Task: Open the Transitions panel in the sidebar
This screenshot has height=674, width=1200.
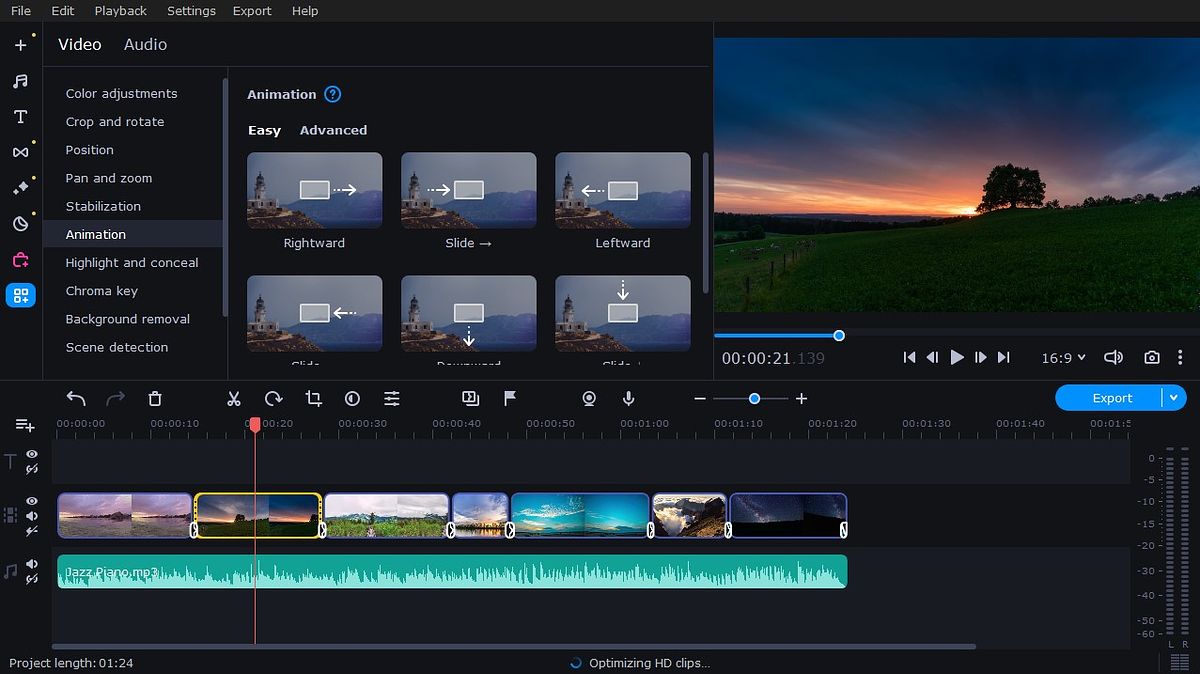Action: pos(22,152)
